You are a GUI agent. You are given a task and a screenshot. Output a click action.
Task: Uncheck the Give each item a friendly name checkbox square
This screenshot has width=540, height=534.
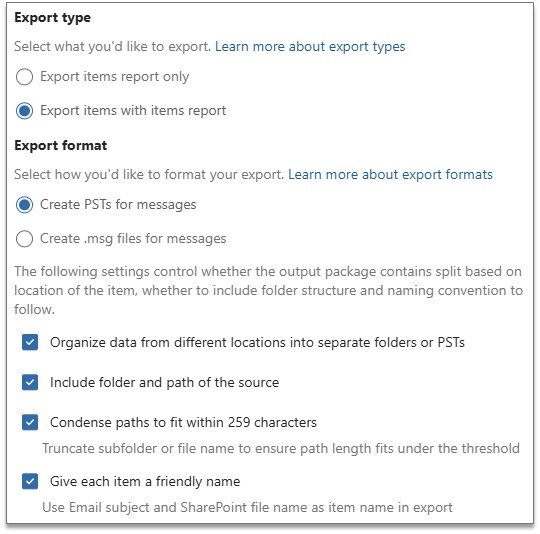tap(30, 481)
